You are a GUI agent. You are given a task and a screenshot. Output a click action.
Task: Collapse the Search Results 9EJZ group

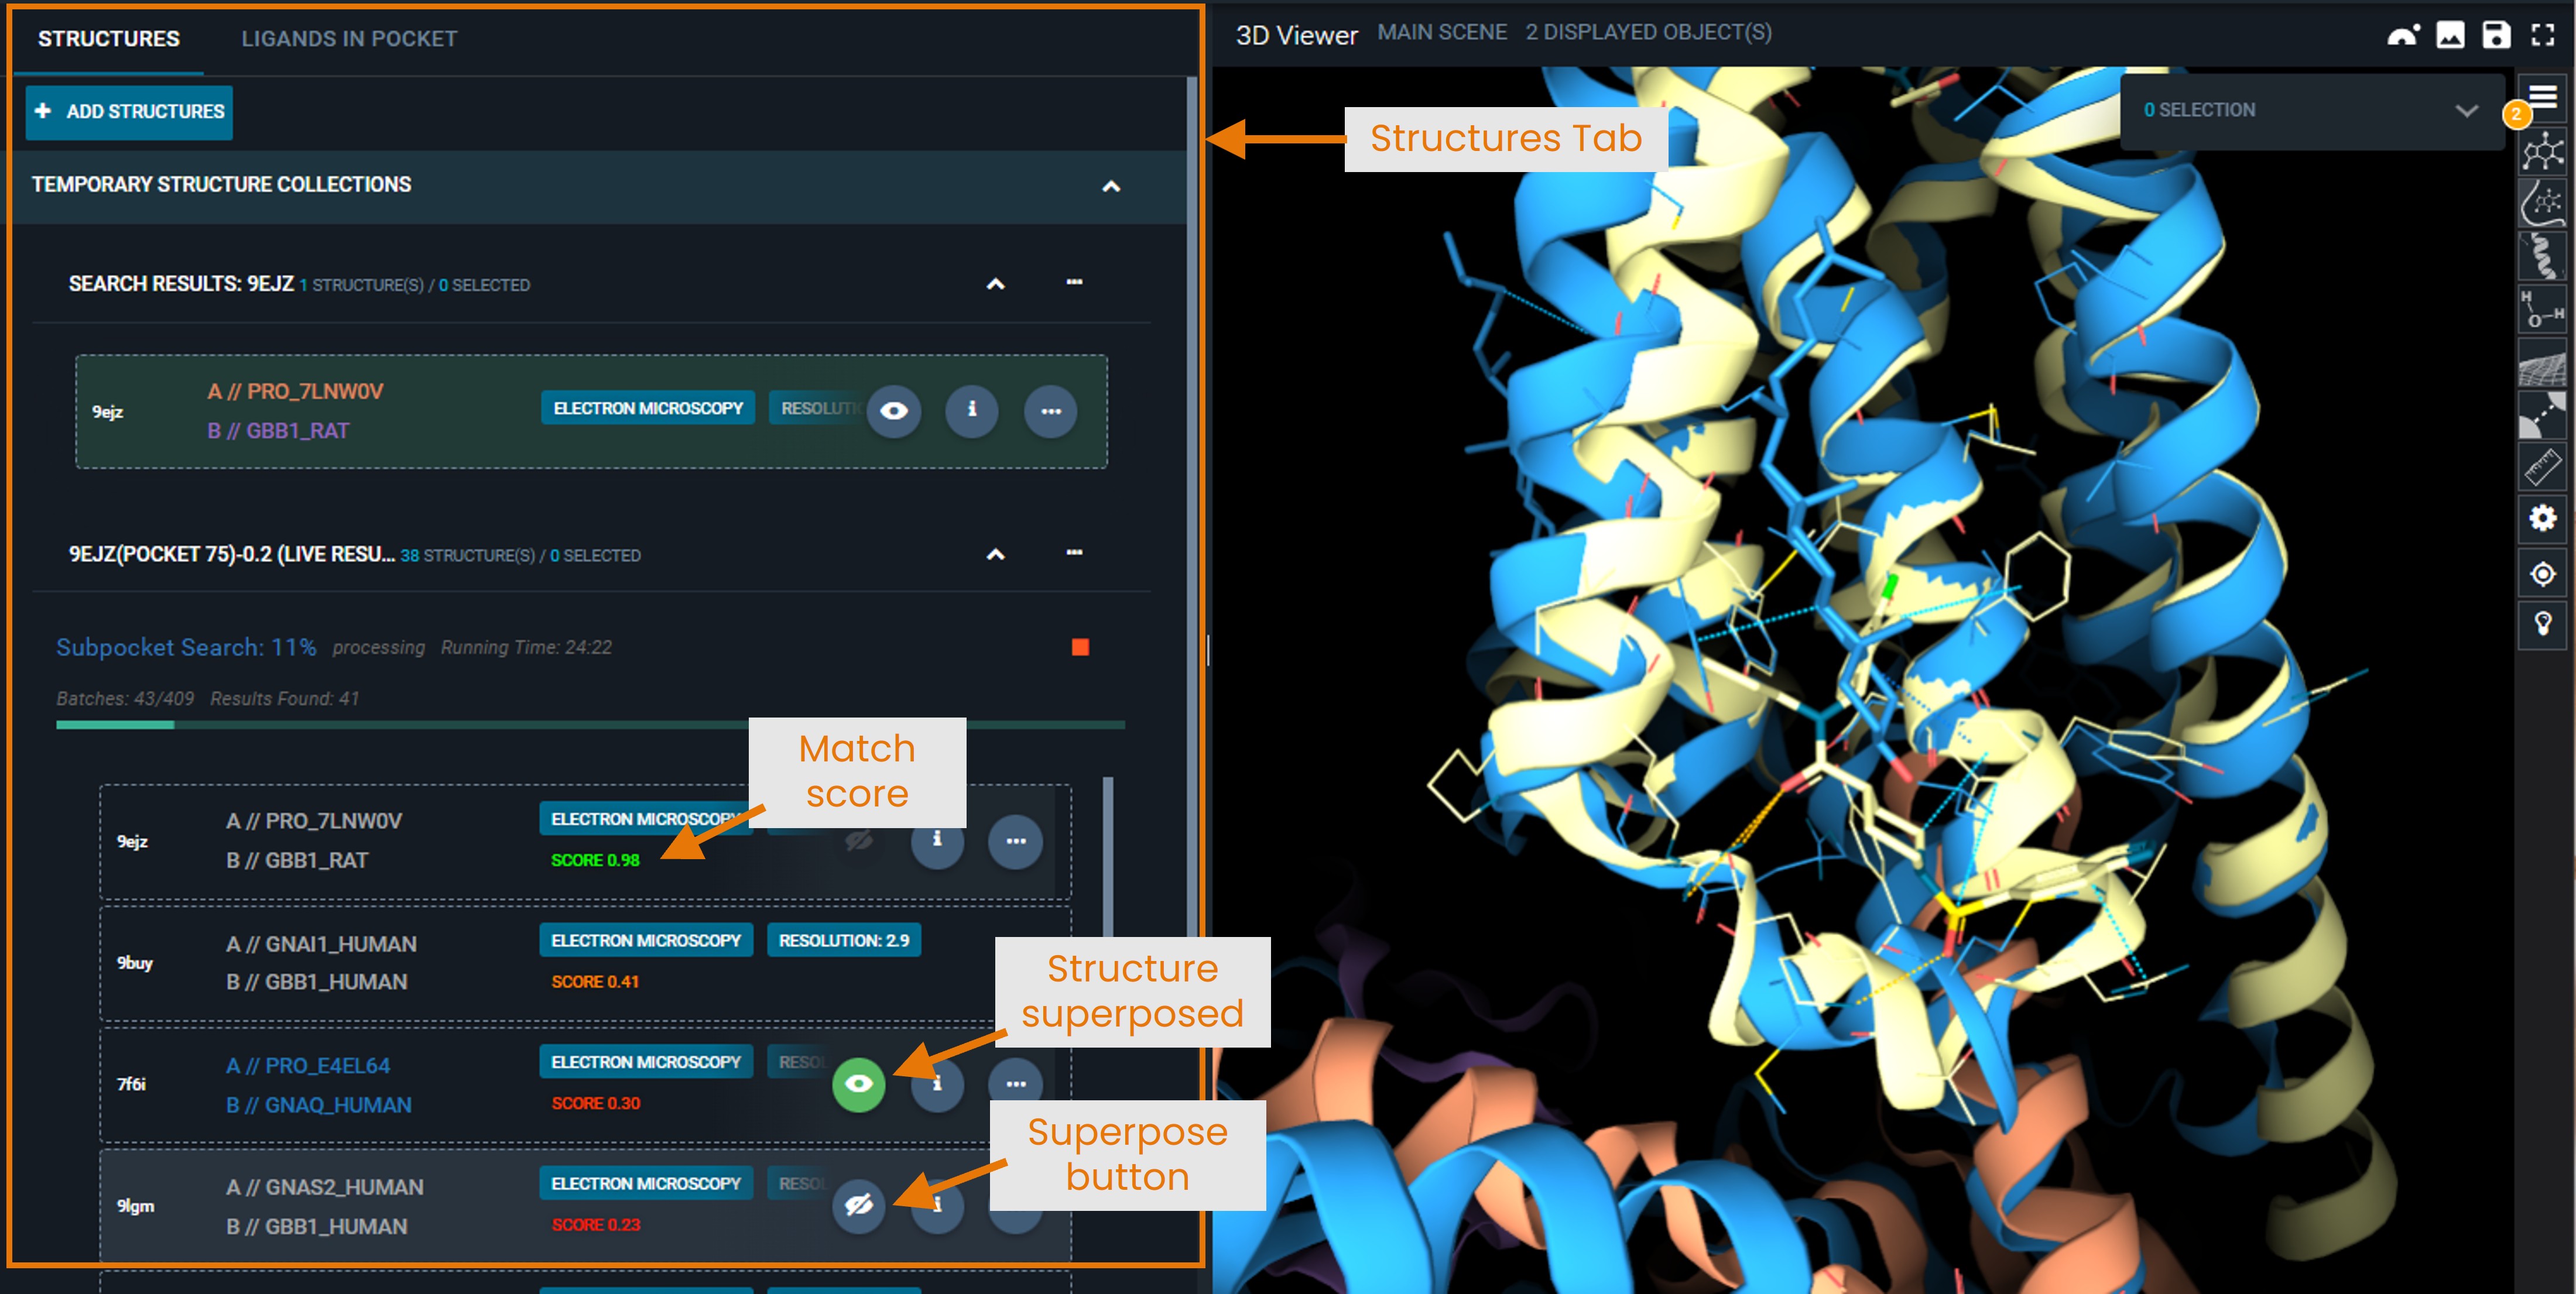pyautogui.click(x=995, y=284)
